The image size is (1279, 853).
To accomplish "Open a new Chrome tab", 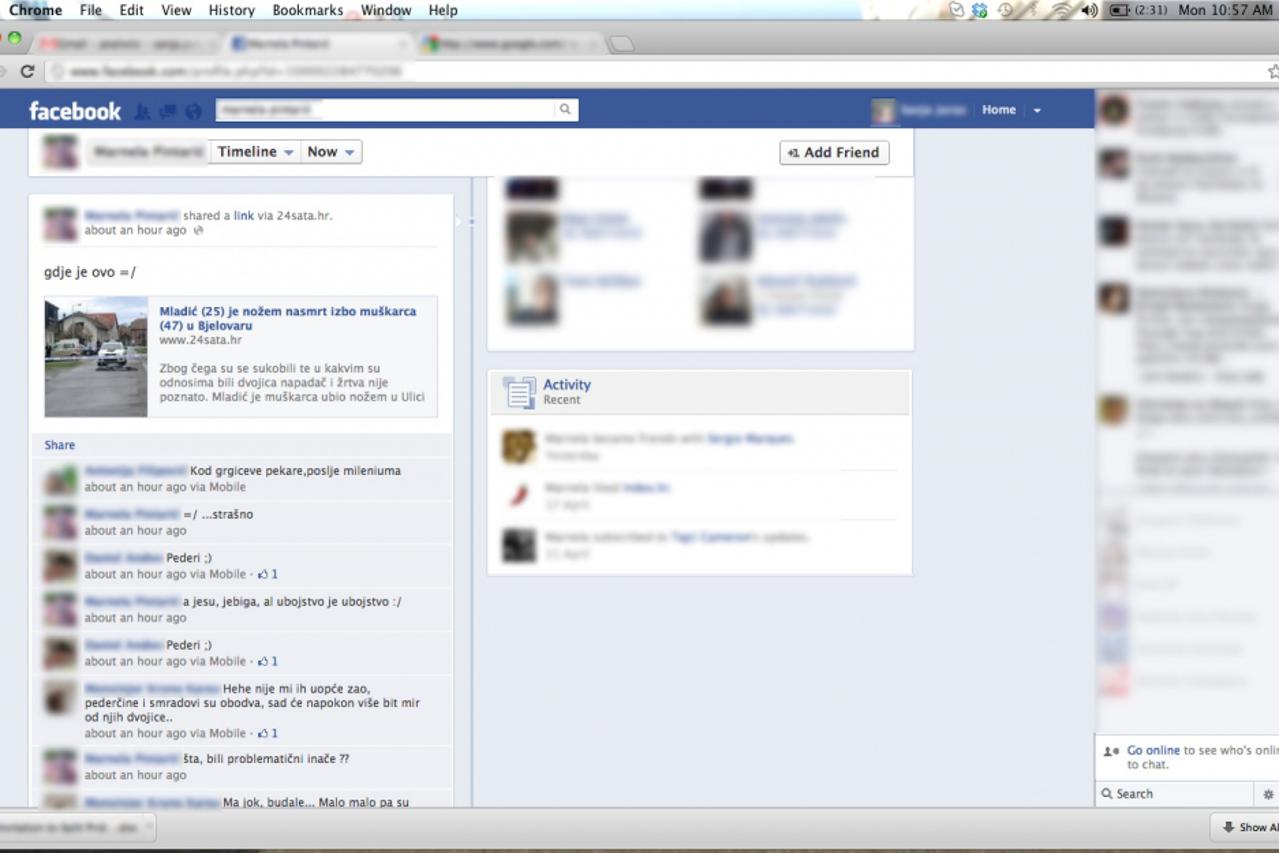I will click(620, 44).
